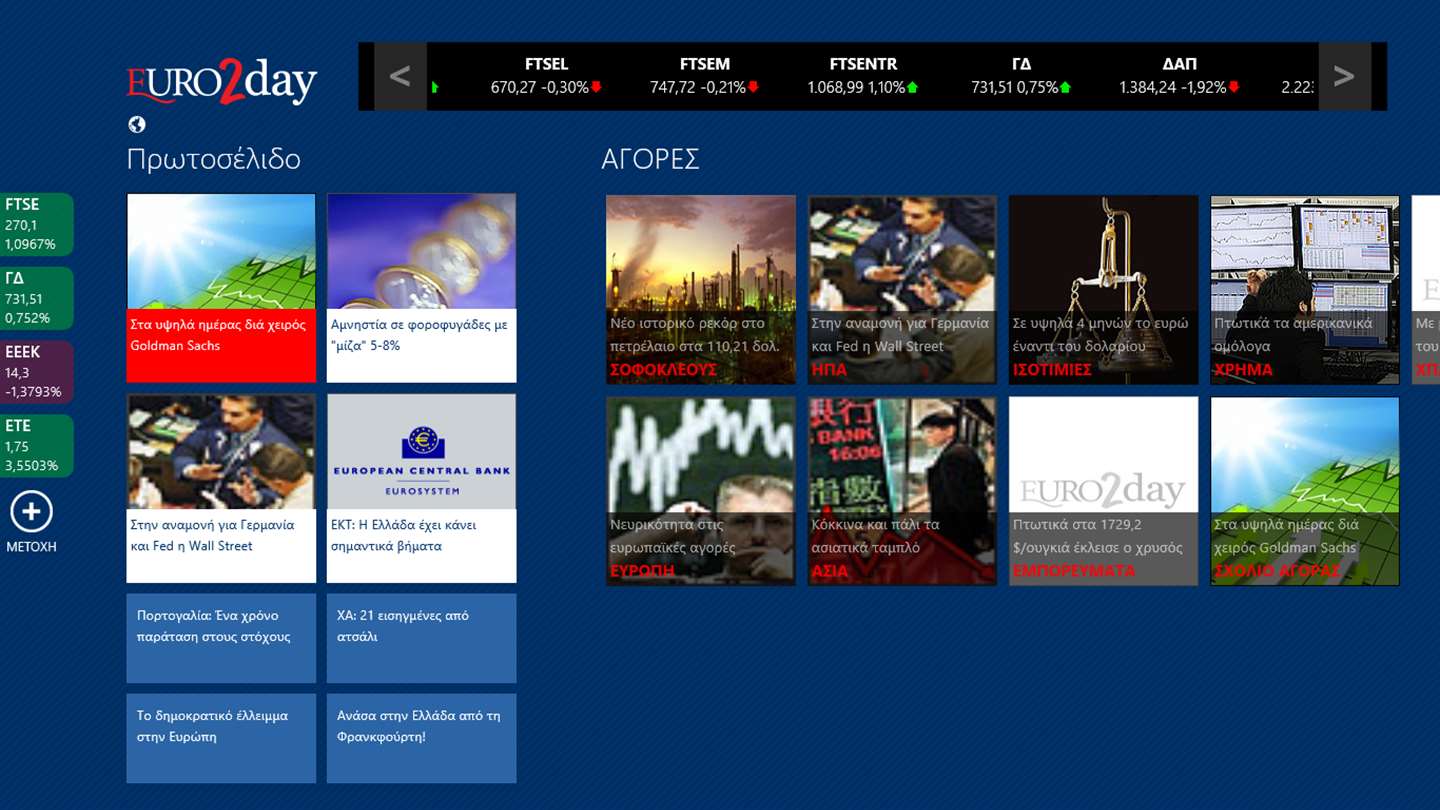The height and width of the screenshot is (810, 1440).
Task: Open 'ΕΚΤ: Η Ελλάδα έχει κάνει' tile
Action: pos(421,488)
